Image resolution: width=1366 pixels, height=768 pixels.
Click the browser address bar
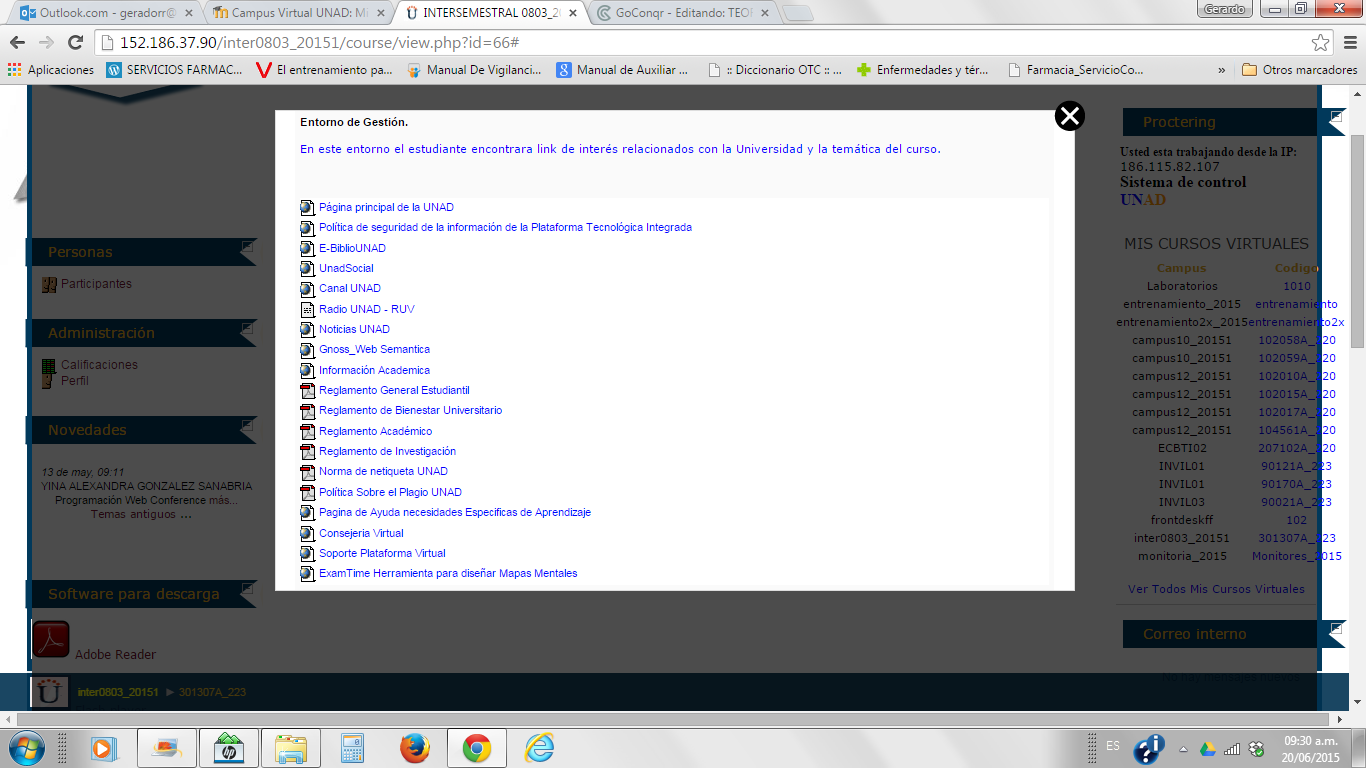click(712, 43)
